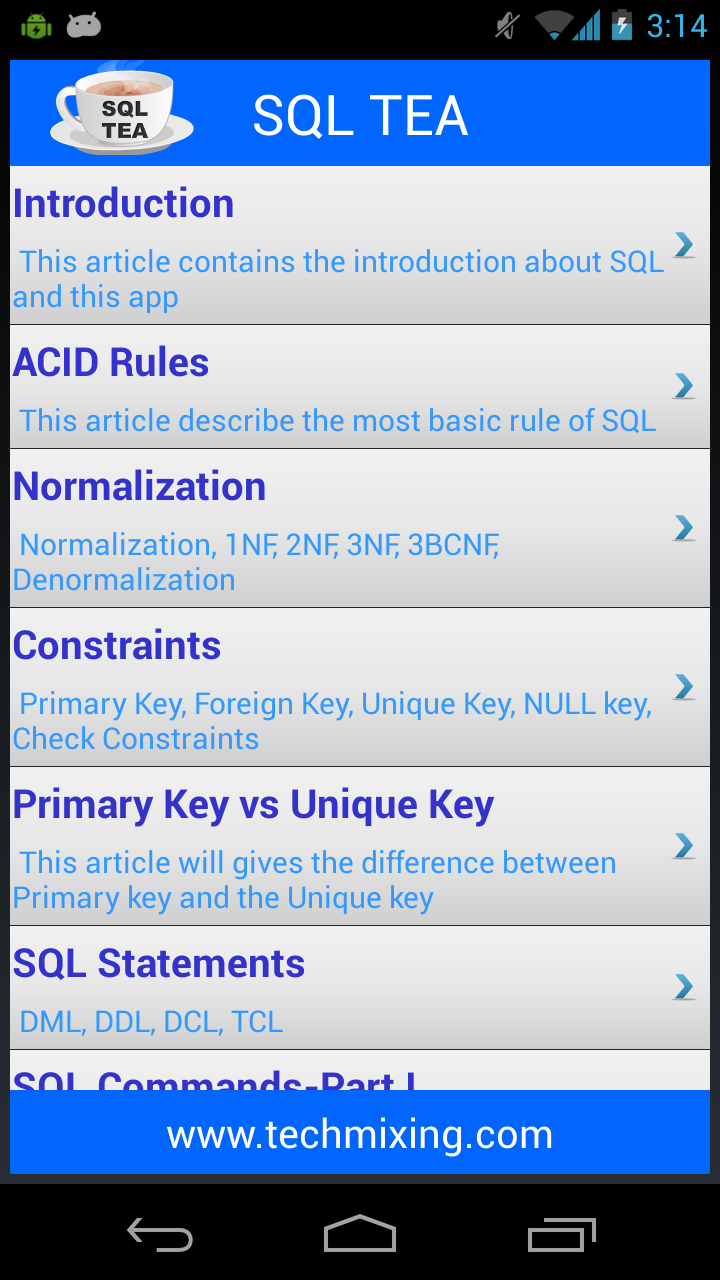Tap the SQL TEA teacup logo
The image size is (720, 1280).
(122, 112)
